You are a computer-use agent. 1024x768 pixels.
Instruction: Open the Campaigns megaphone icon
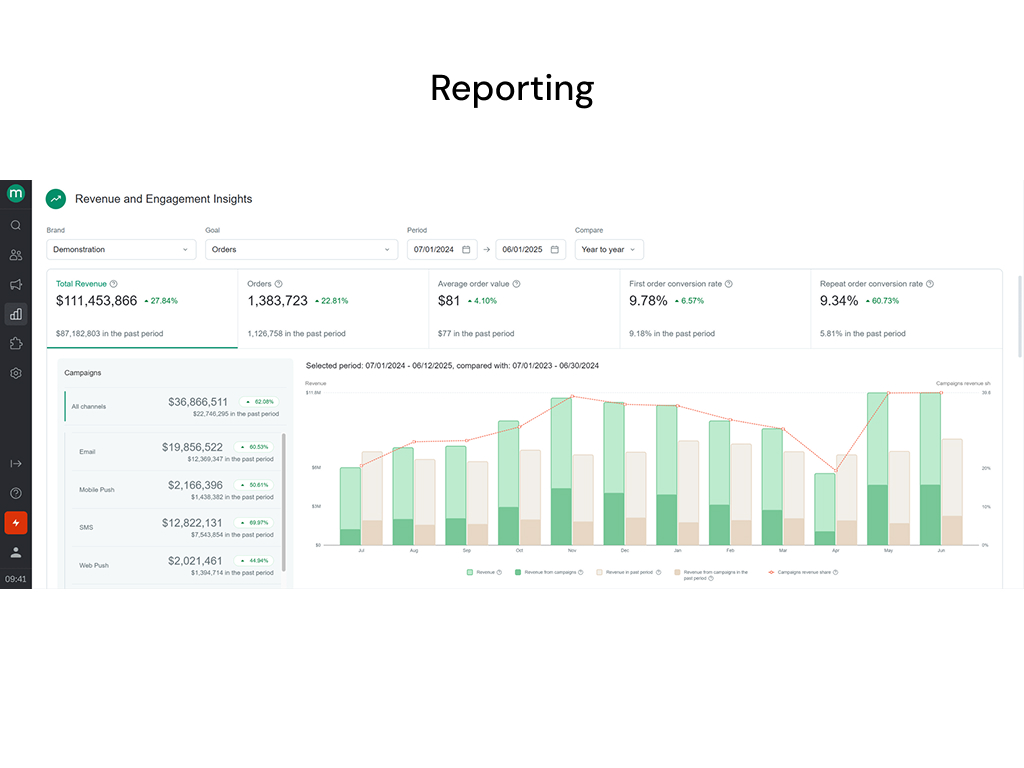(16, 285)
